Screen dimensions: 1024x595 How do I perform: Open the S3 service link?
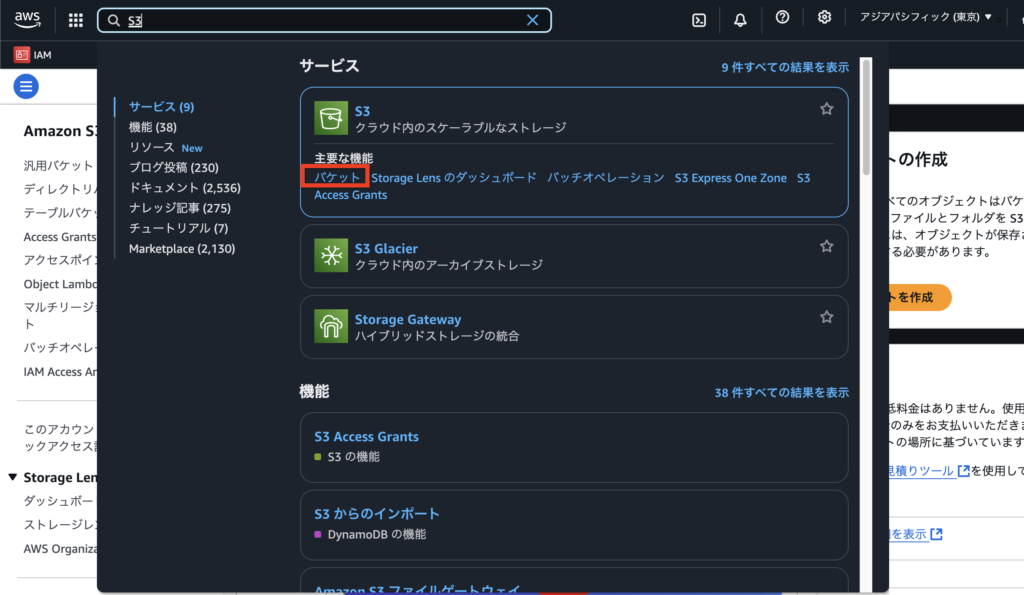[x=362, y=111]
